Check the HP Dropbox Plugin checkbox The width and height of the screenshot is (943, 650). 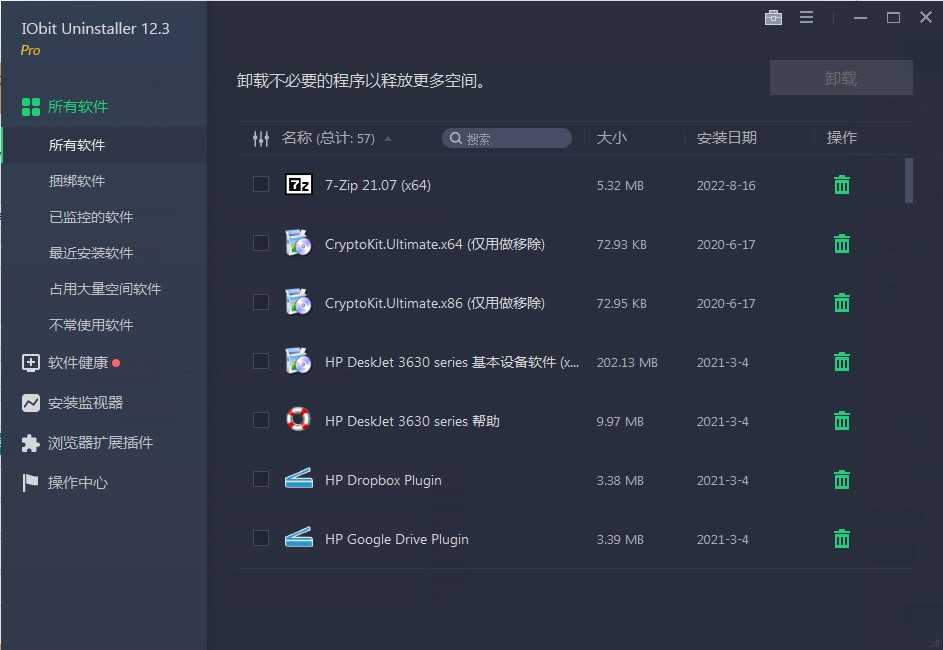click(x=261, y=479)
